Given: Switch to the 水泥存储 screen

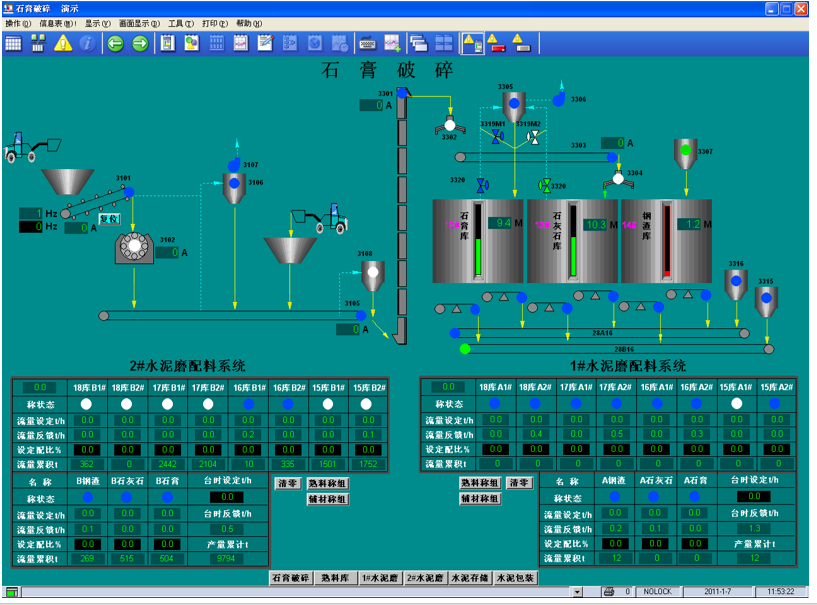Looking at the screenshot, I should [x=470, y=578].
